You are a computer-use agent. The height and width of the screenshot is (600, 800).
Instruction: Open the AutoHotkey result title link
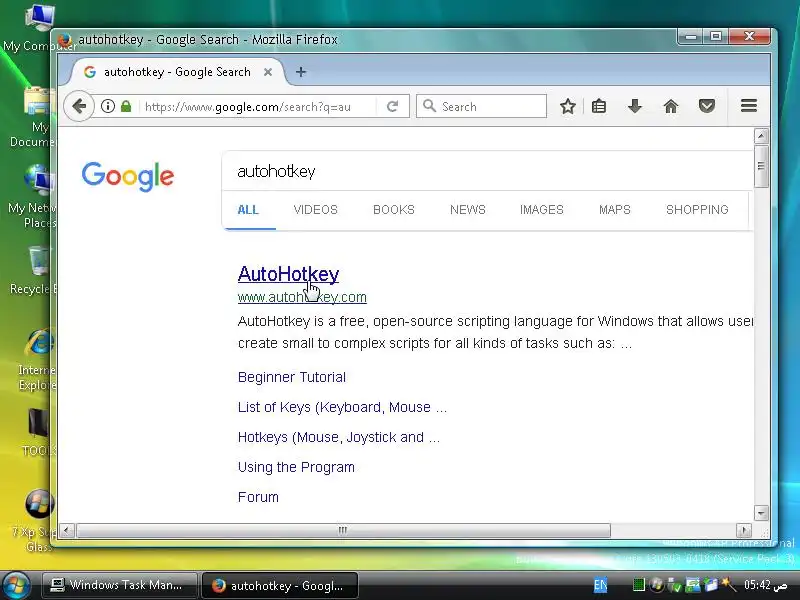coord(288,274)
